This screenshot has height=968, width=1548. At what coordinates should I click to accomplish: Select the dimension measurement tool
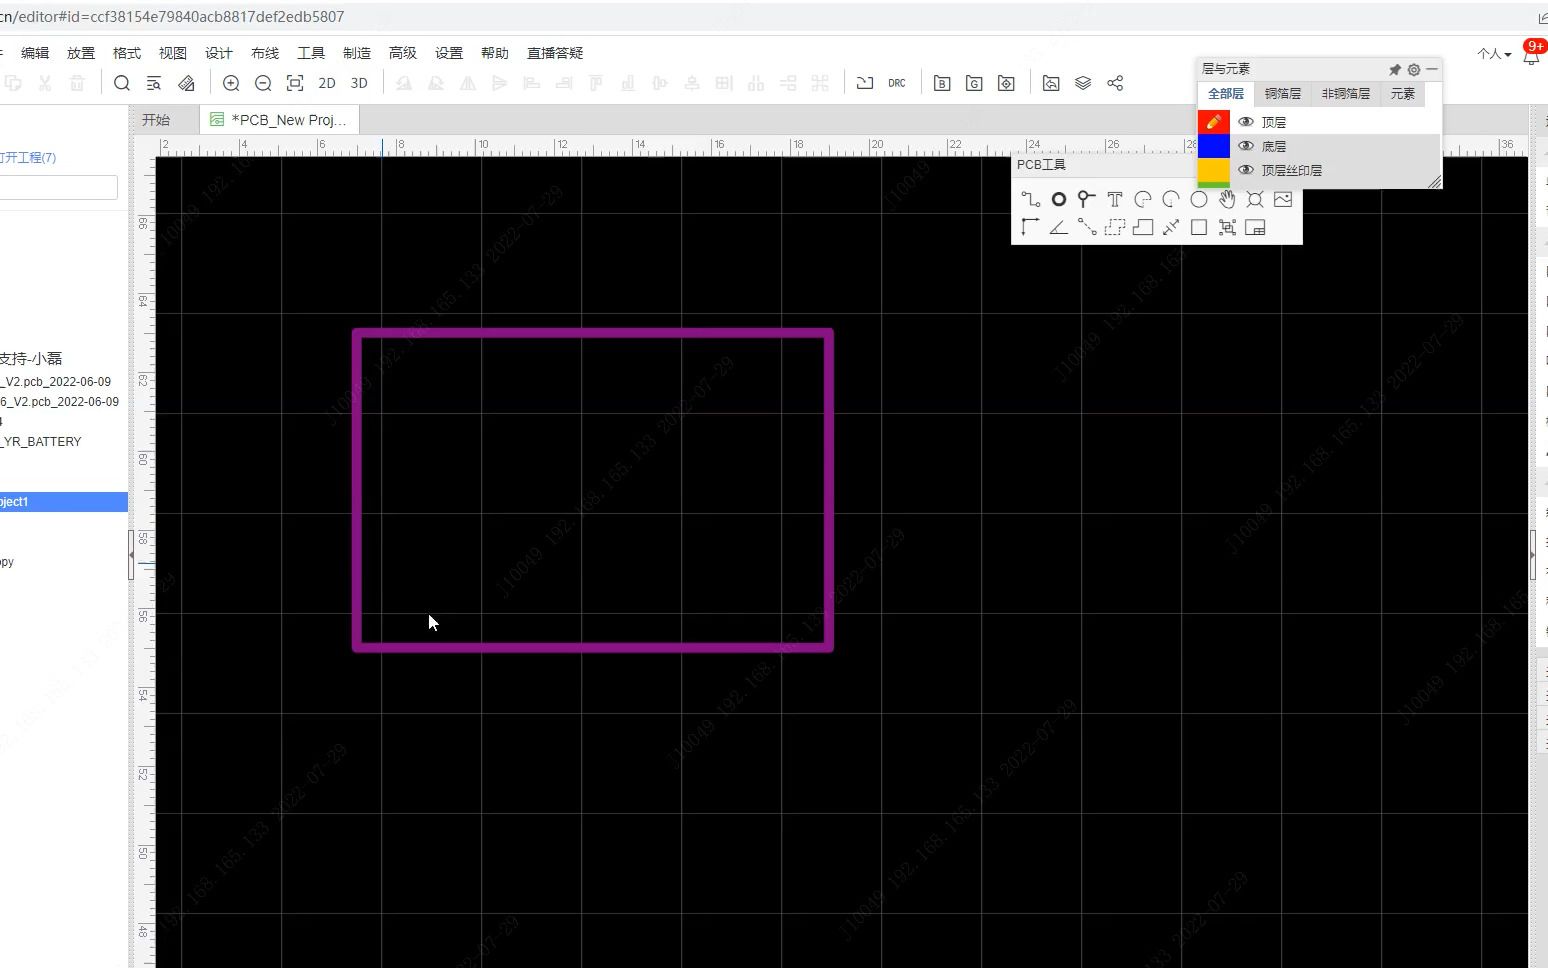(1171, 227)
